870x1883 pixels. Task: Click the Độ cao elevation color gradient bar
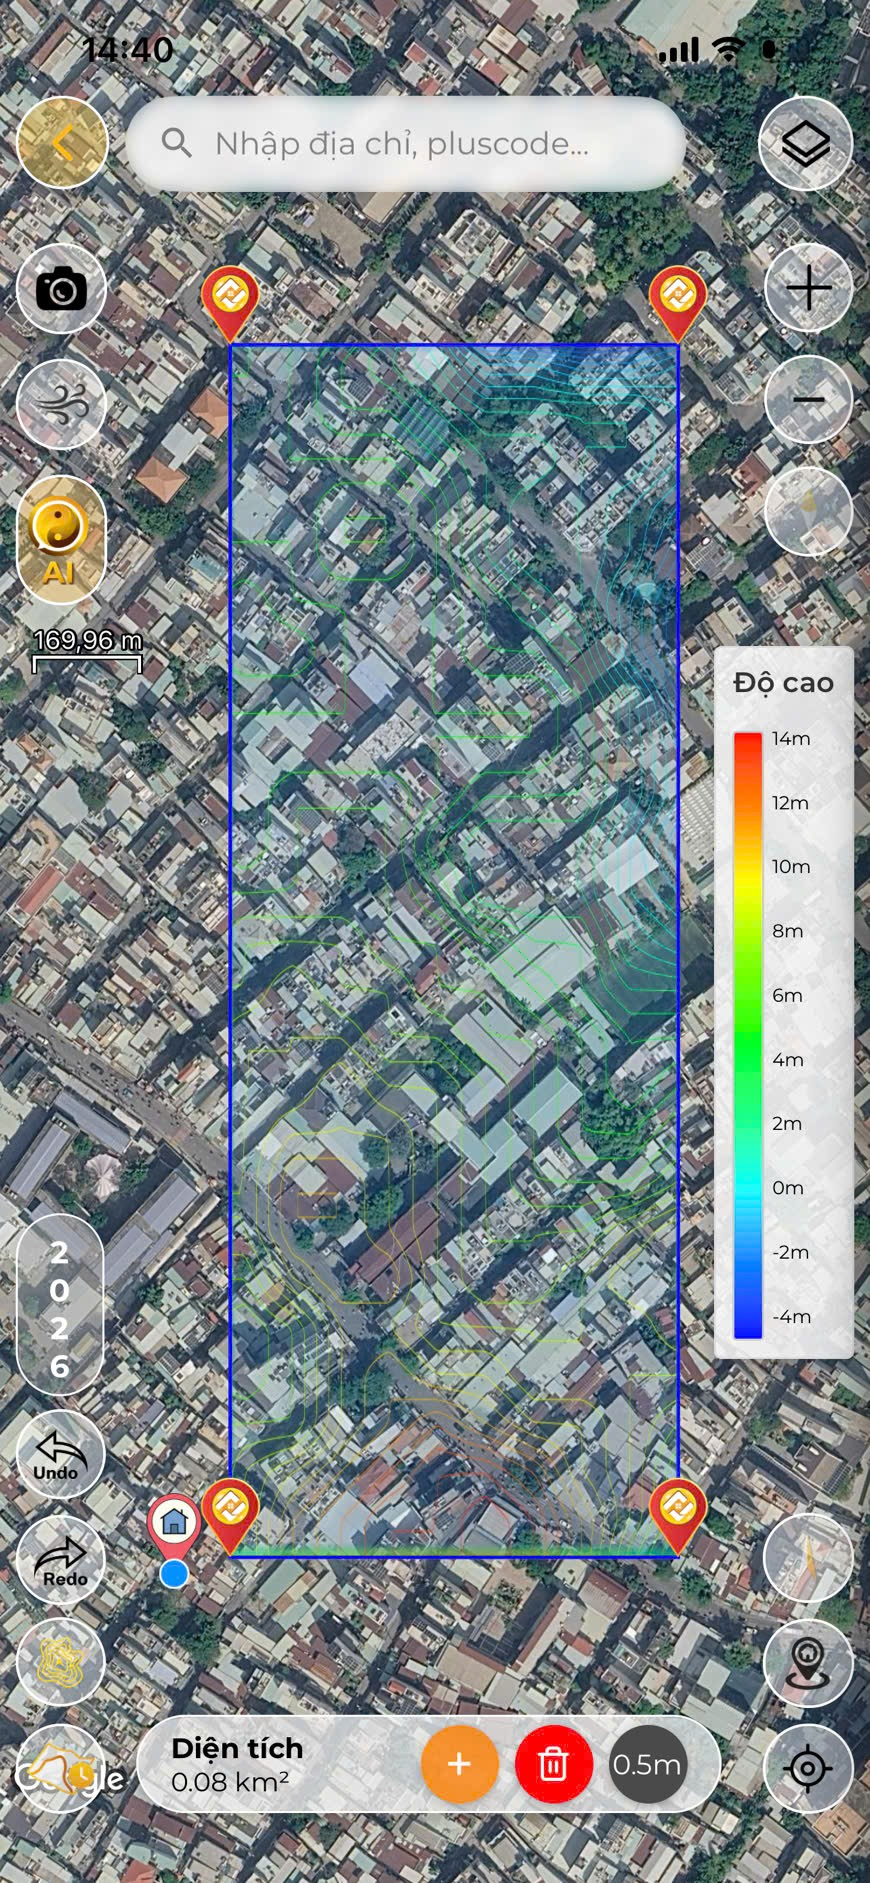[x=748, y=1034]
